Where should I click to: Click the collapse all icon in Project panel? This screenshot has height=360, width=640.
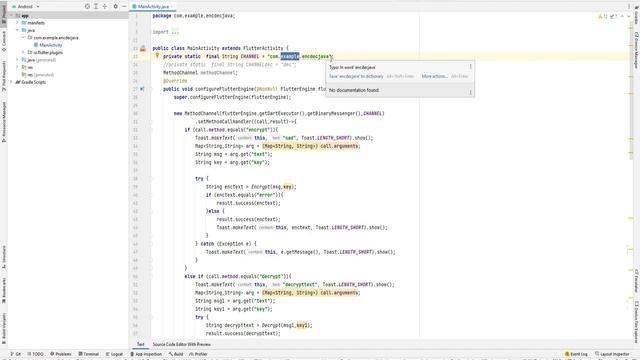pyautogui.click(x=105, y=7)
